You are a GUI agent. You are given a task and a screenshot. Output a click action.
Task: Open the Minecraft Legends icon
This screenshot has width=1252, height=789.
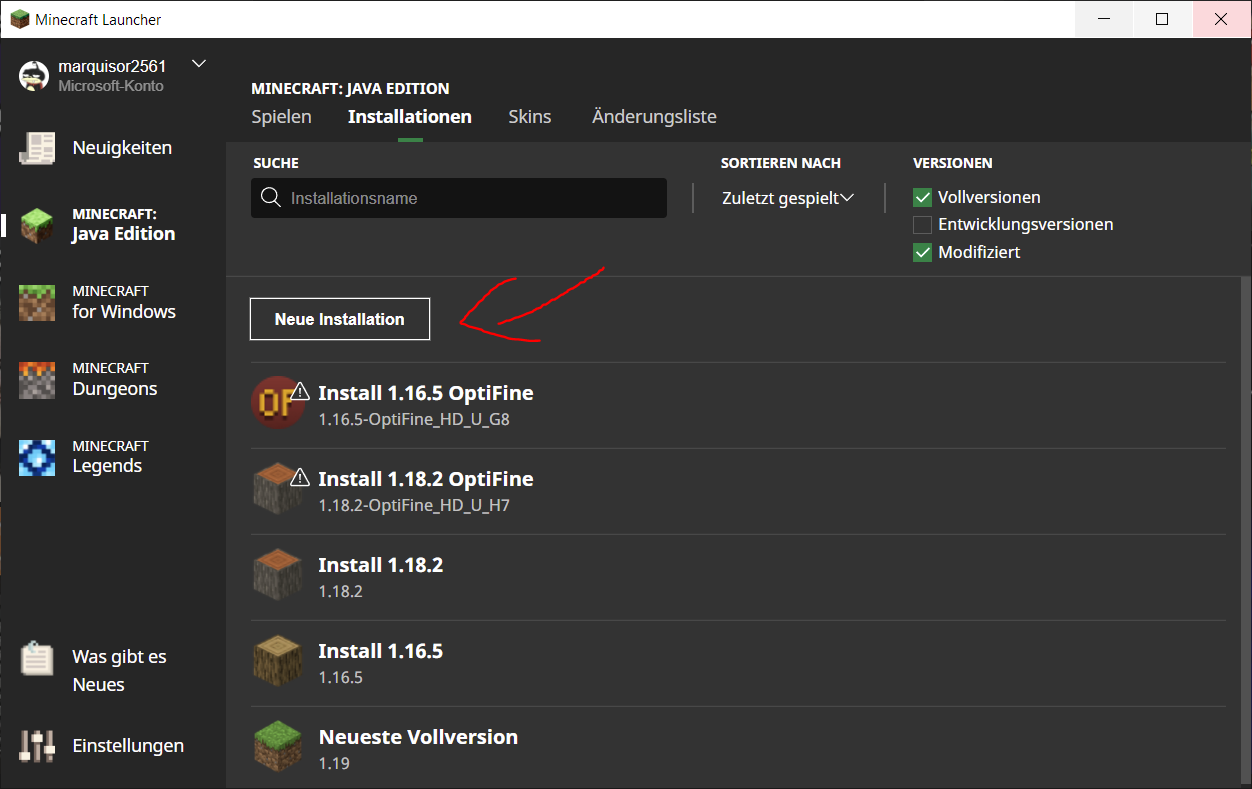(x=38, y=457)
